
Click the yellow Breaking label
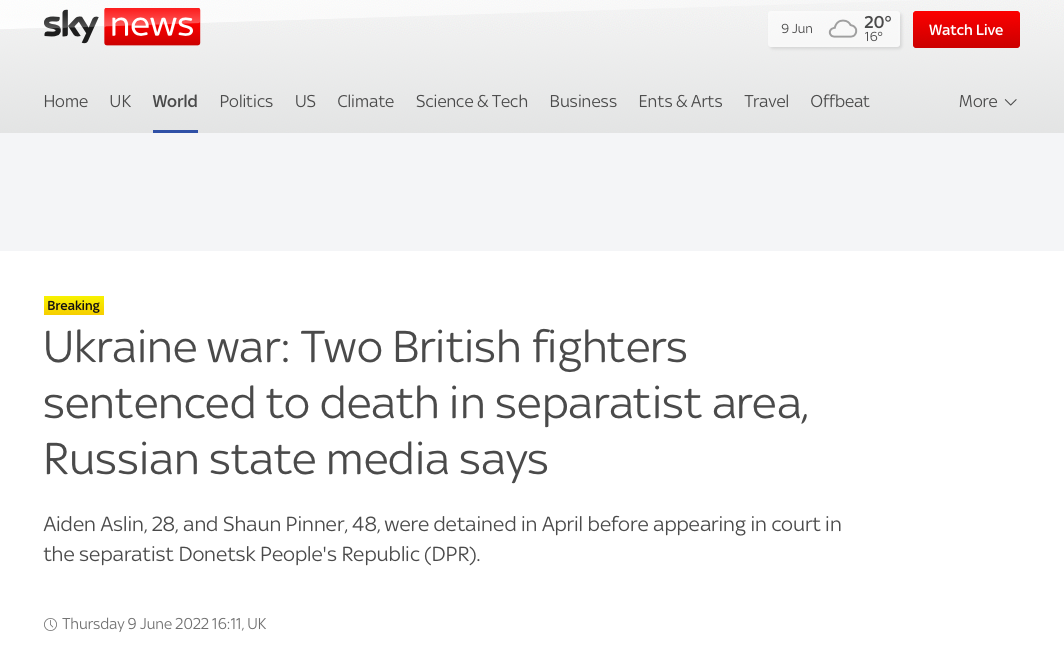click(74, 306)
